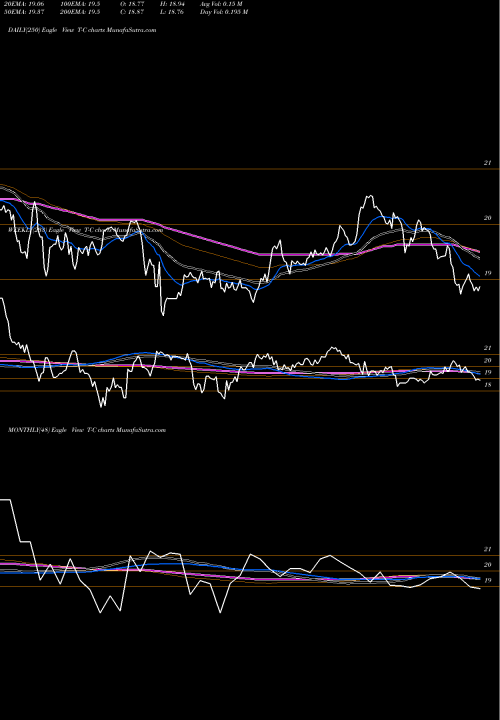Image resolution: width=500 pixels, height=720 pixels.
Task: Click the weekly chart's 21 axis label
Action: pos(488,348)
